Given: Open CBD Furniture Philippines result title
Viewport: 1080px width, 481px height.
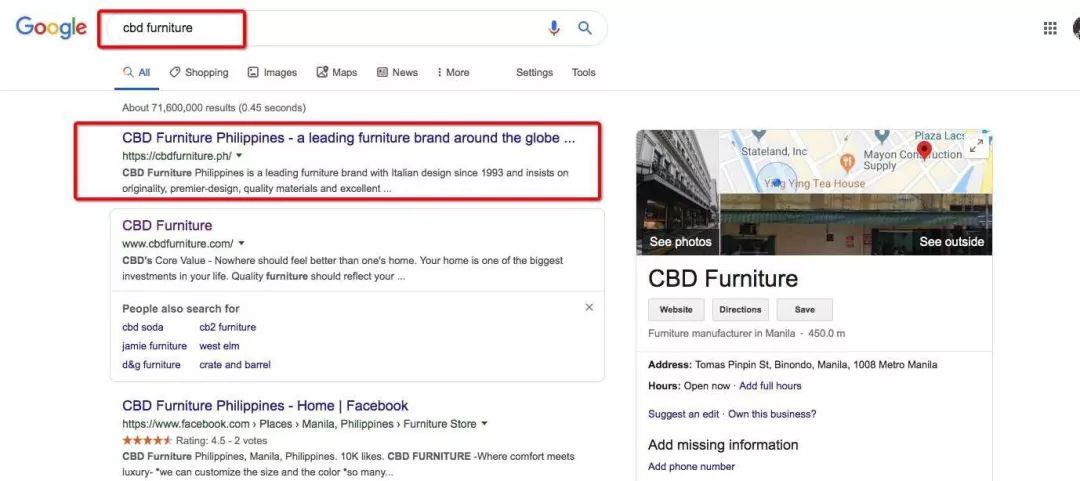Looking at the screenshot, I should coord(349,138).
